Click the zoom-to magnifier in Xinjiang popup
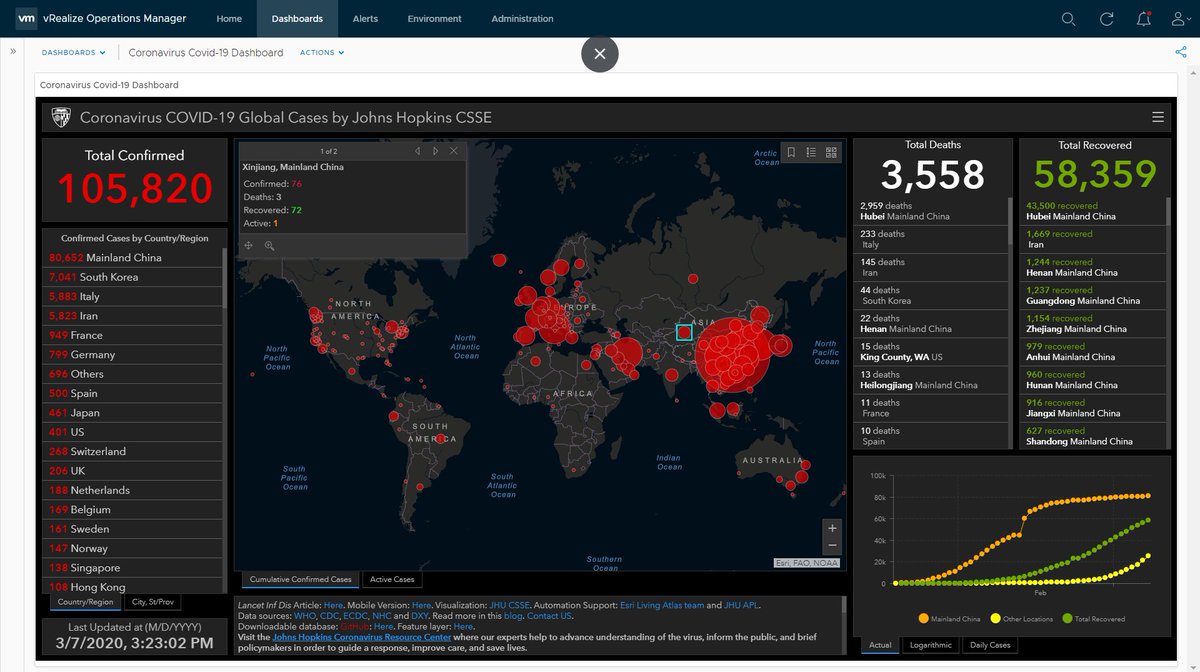The image size is (1200, 672). click(269, 245)
